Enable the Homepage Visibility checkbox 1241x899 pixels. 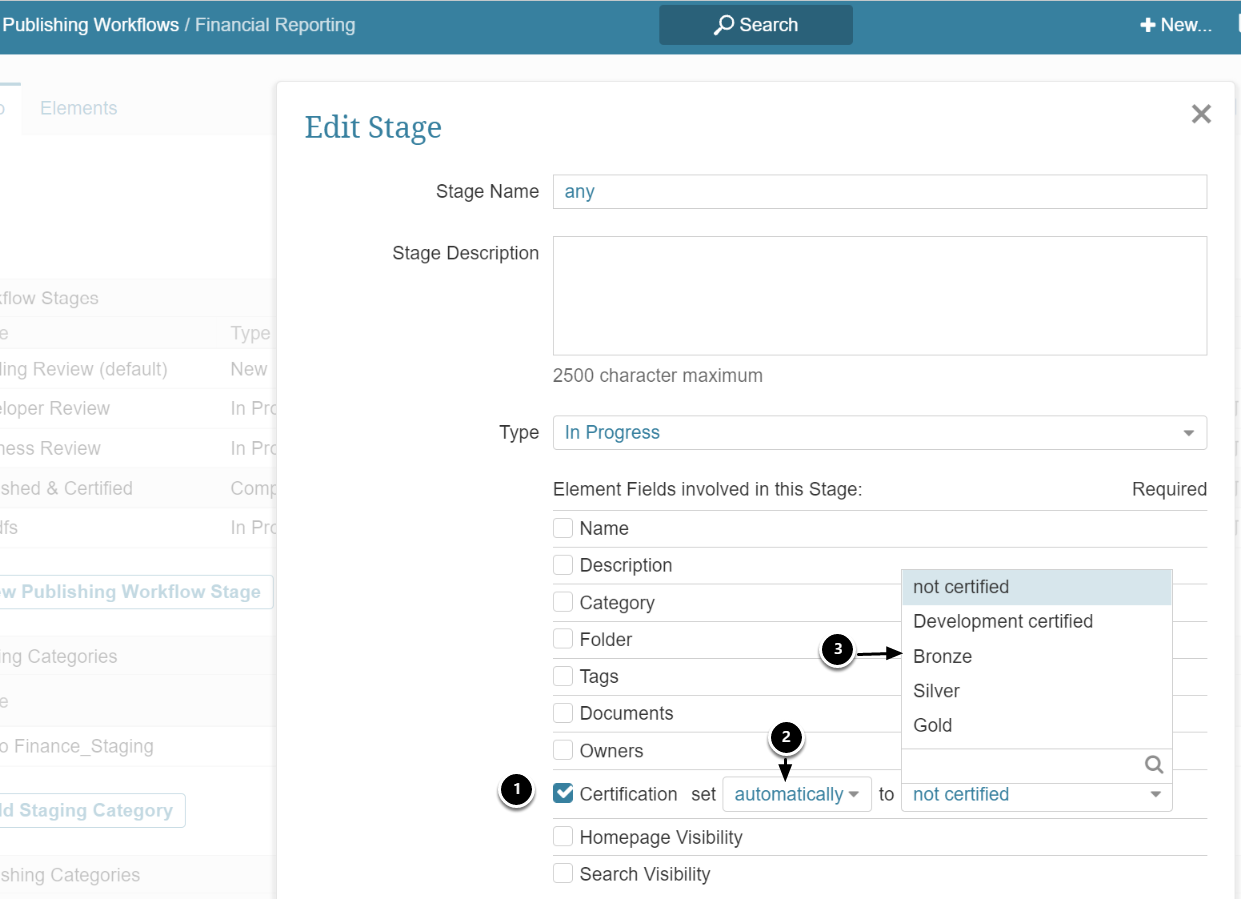click(564, 837)
